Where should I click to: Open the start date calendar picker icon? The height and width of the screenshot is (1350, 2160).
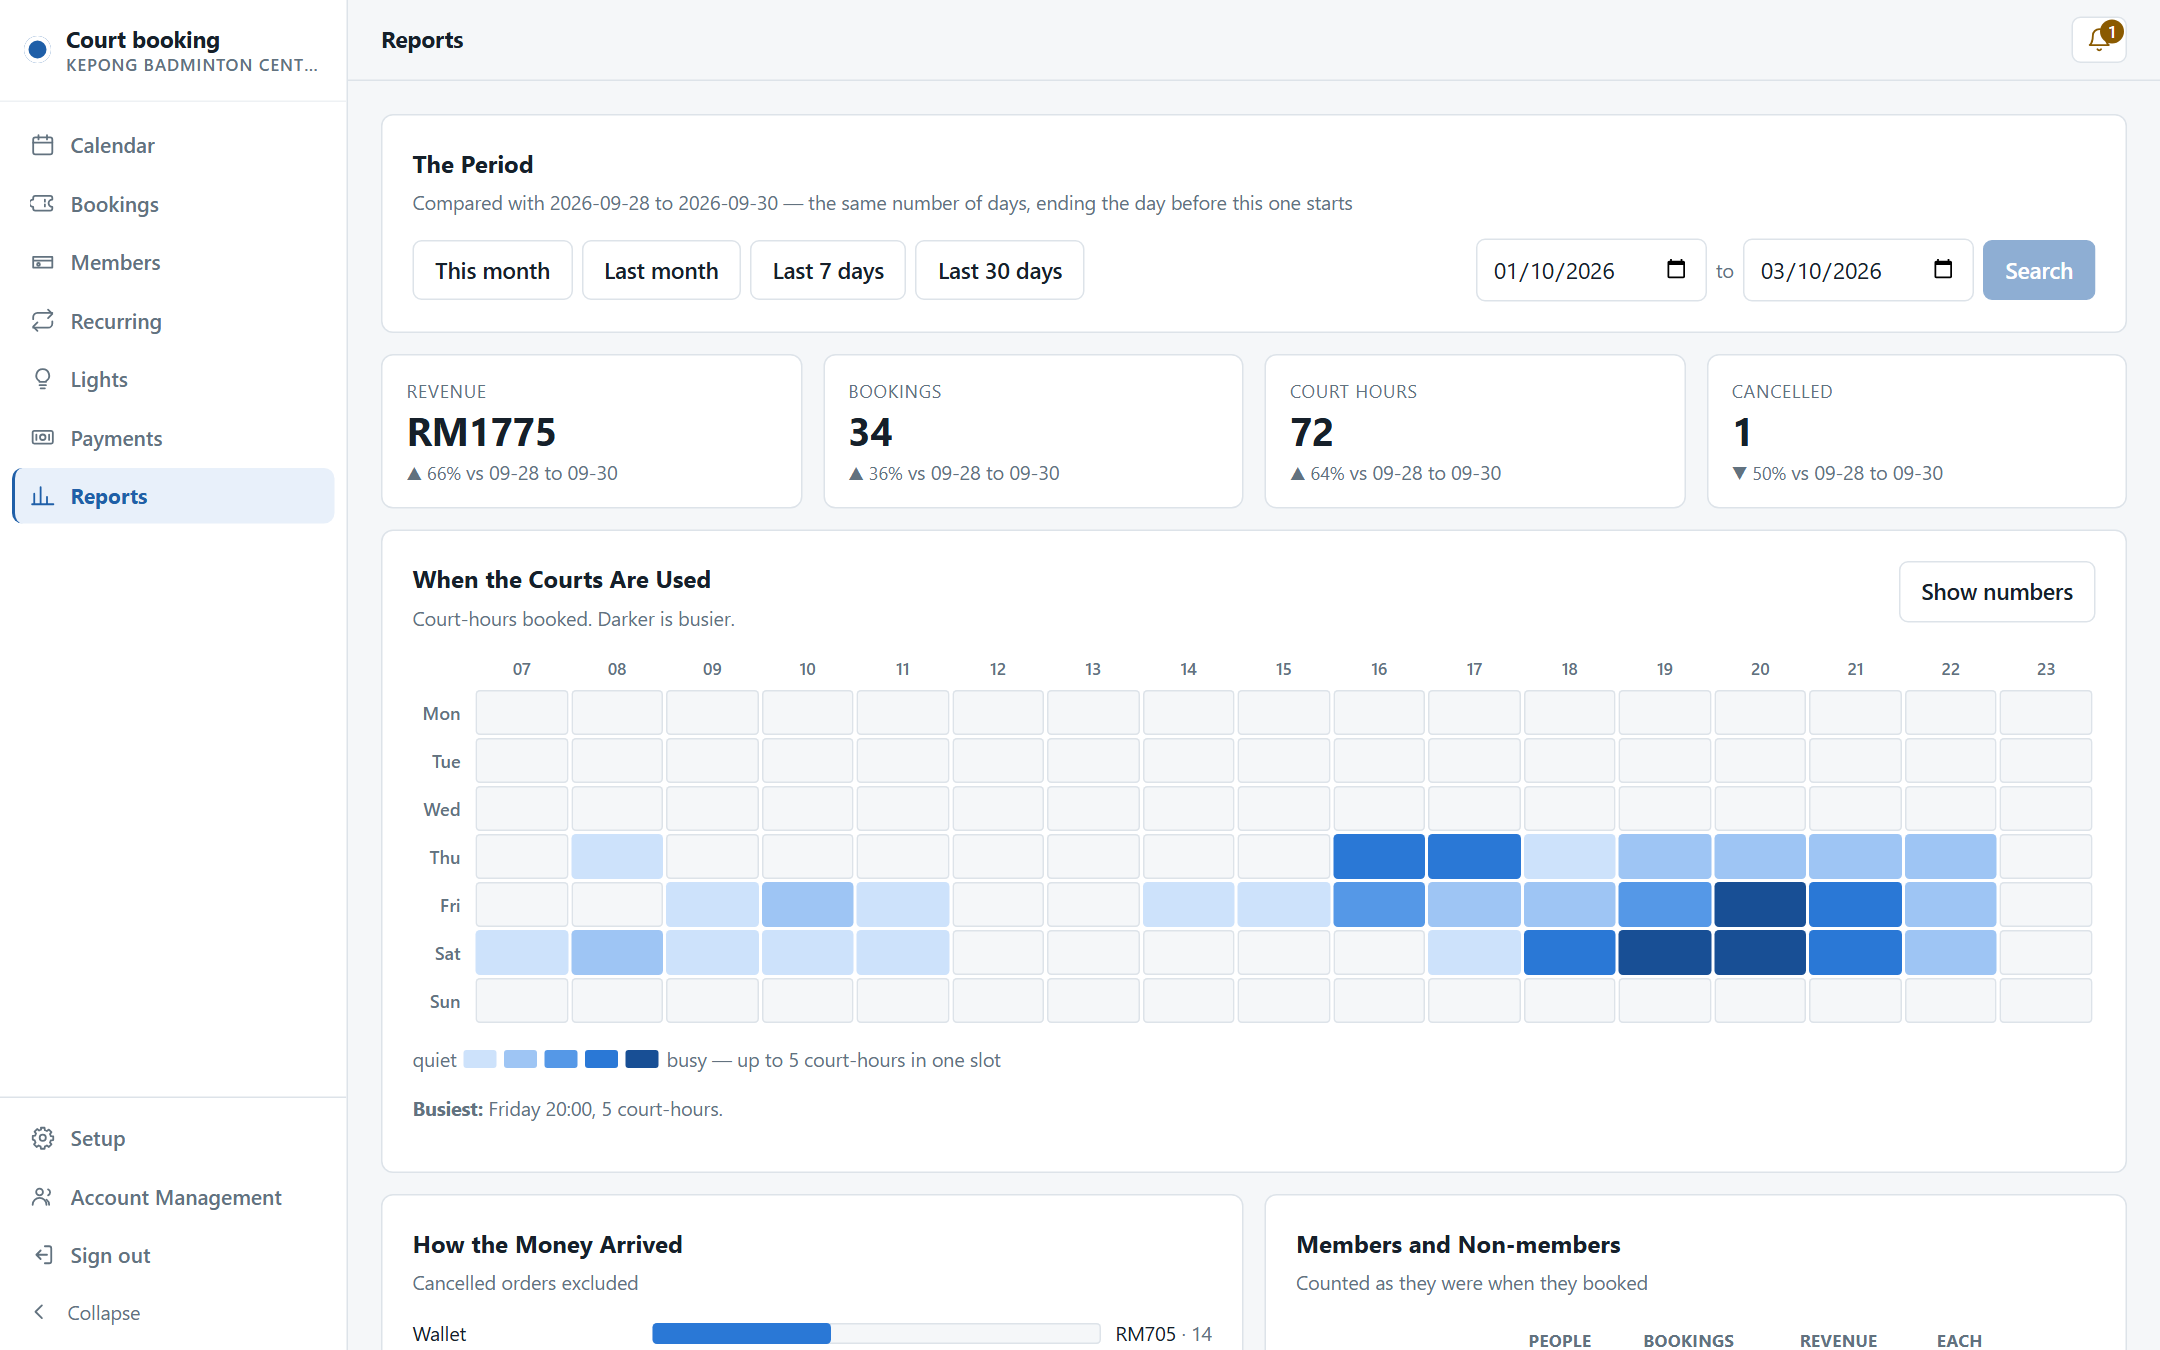(1676, 270)
